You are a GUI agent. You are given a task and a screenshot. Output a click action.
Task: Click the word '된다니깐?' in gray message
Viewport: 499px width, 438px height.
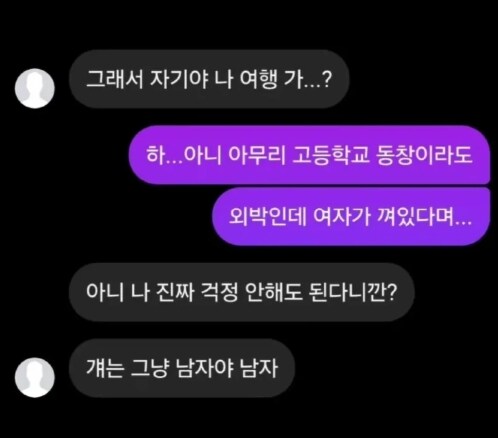coord(353,292)
